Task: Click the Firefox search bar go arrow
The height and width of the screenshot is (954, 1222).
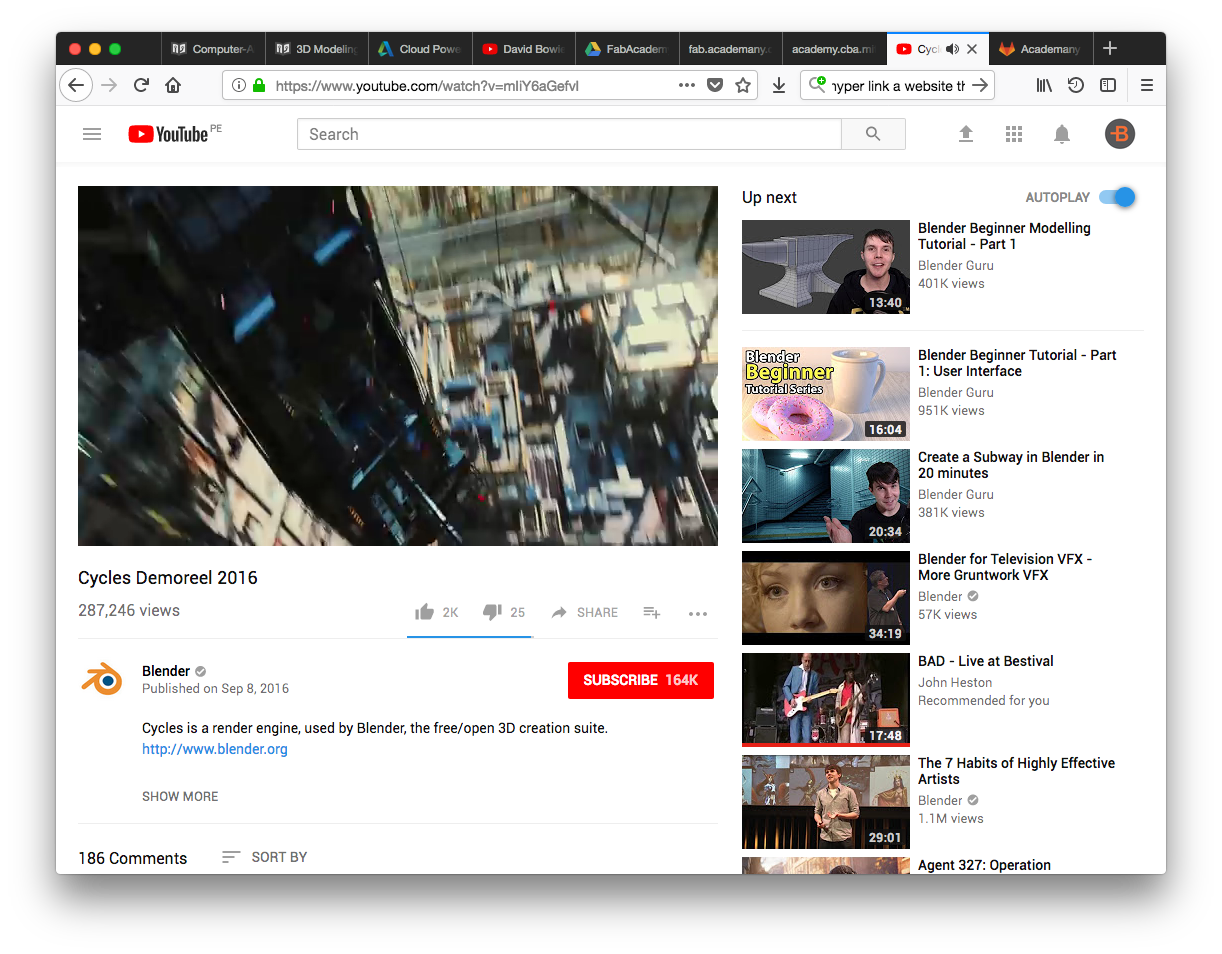Action: [980, 85]
